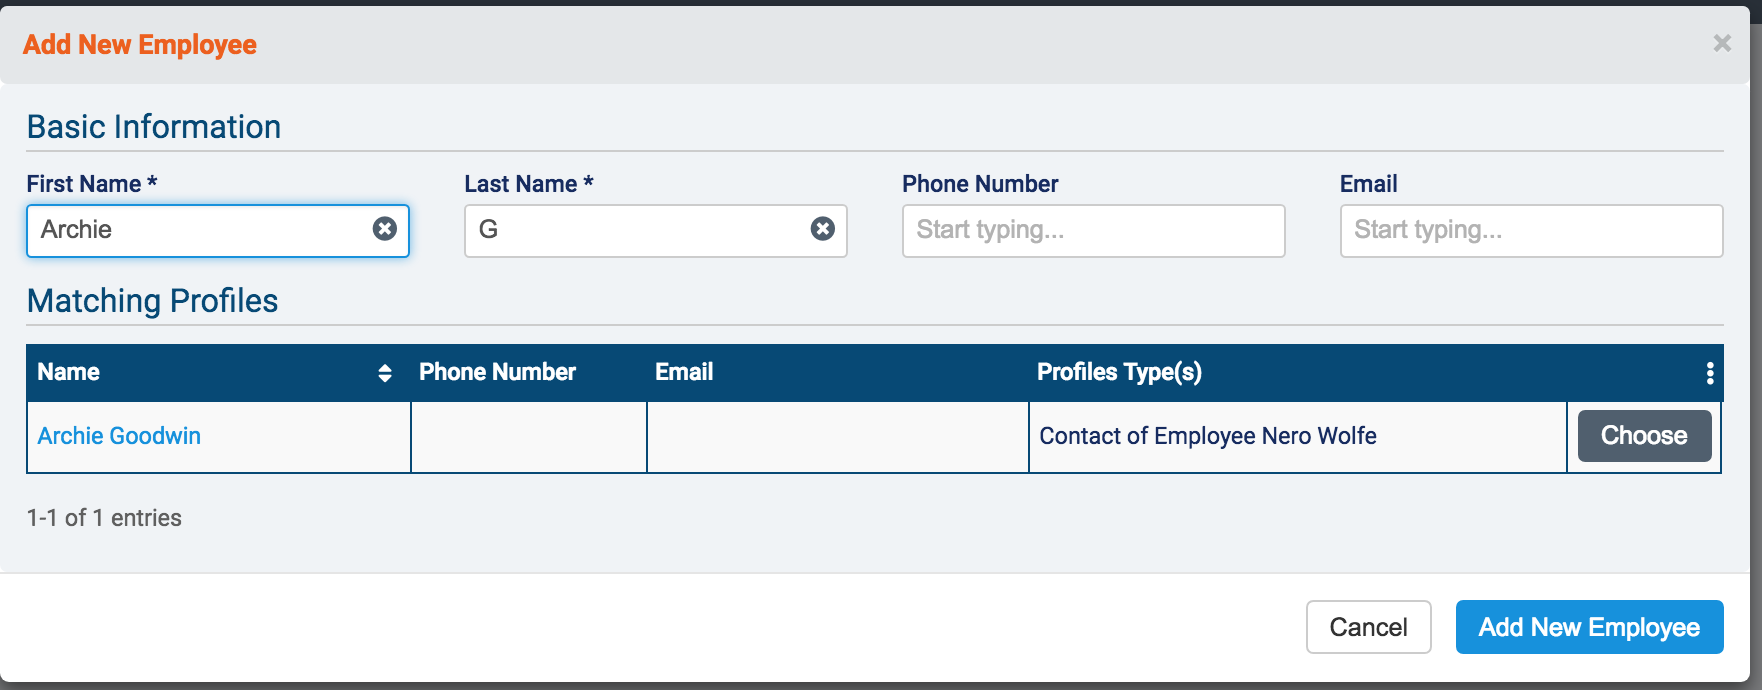The width and height of the screenshot is (1762, 690).
Task: Open the Archie Goodwin profile link
Action: 119,436
